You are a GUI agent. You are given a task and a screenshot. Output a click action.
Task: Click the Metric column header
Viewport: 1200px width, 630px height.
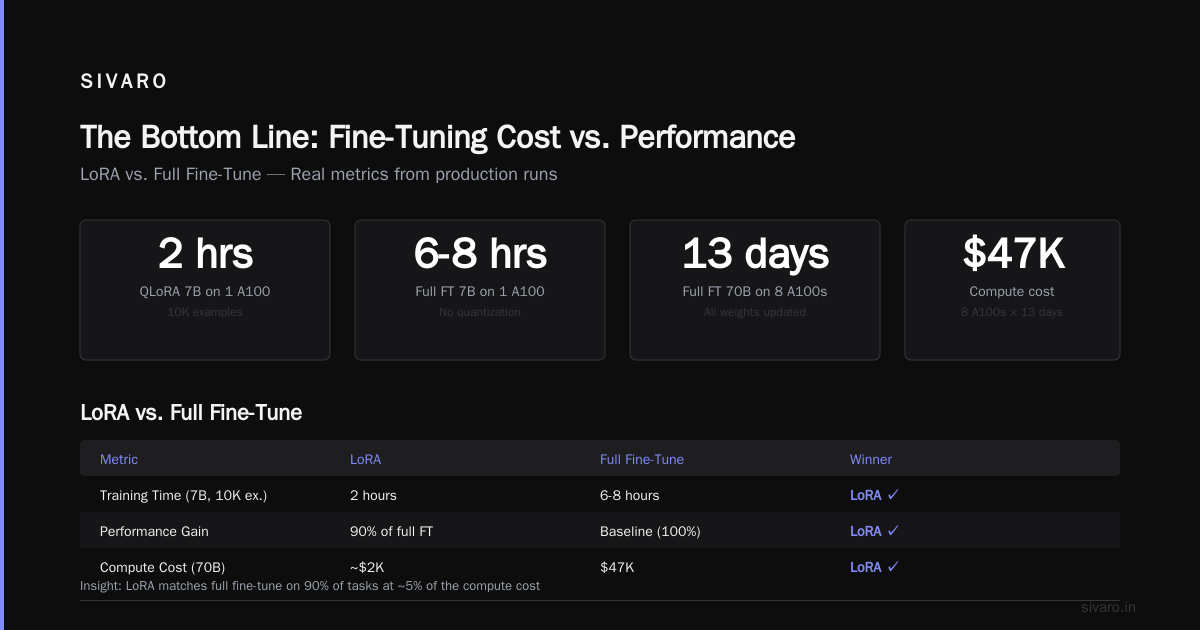119,459
